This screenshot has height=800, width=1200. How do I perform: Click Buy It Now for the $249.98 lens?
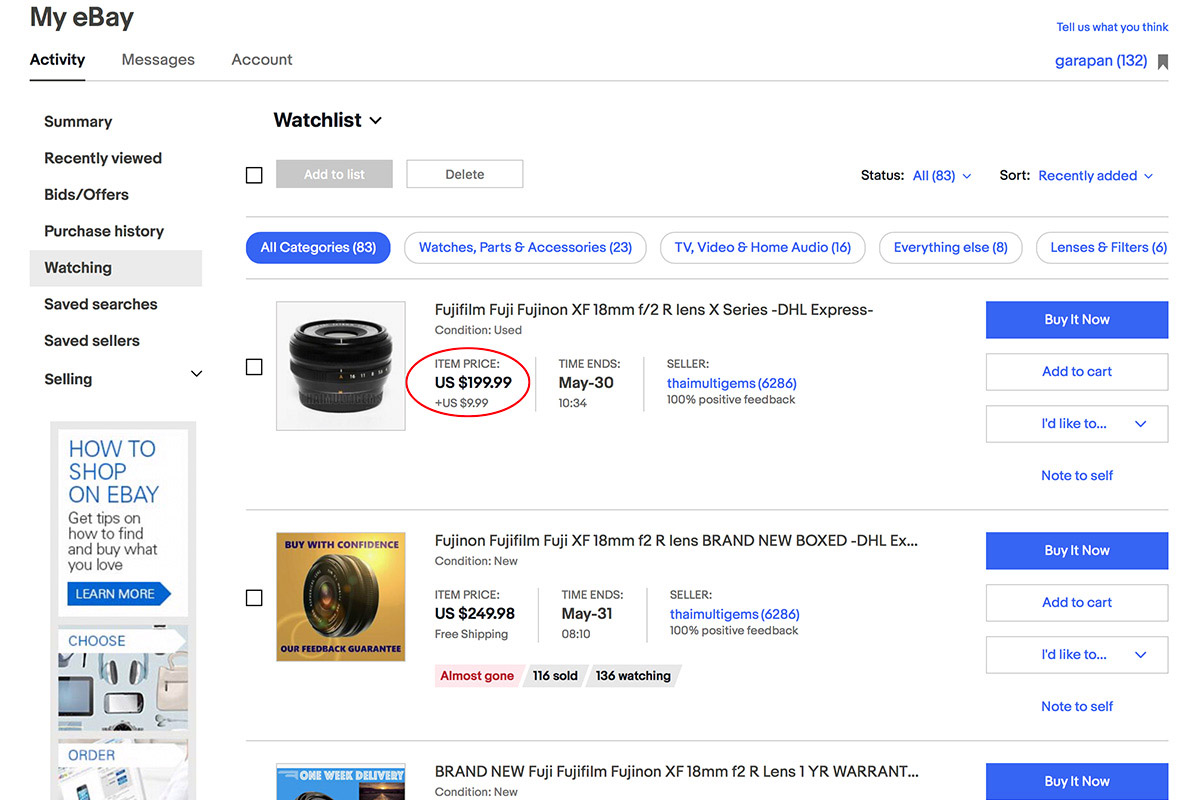(1077, 551)
